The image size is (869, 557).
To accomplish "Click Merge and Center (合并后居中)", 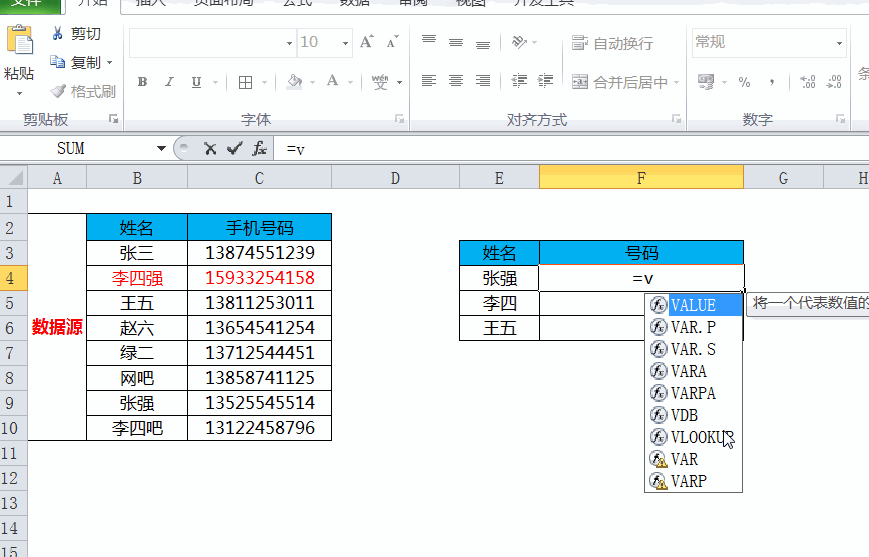I will 620,82.
